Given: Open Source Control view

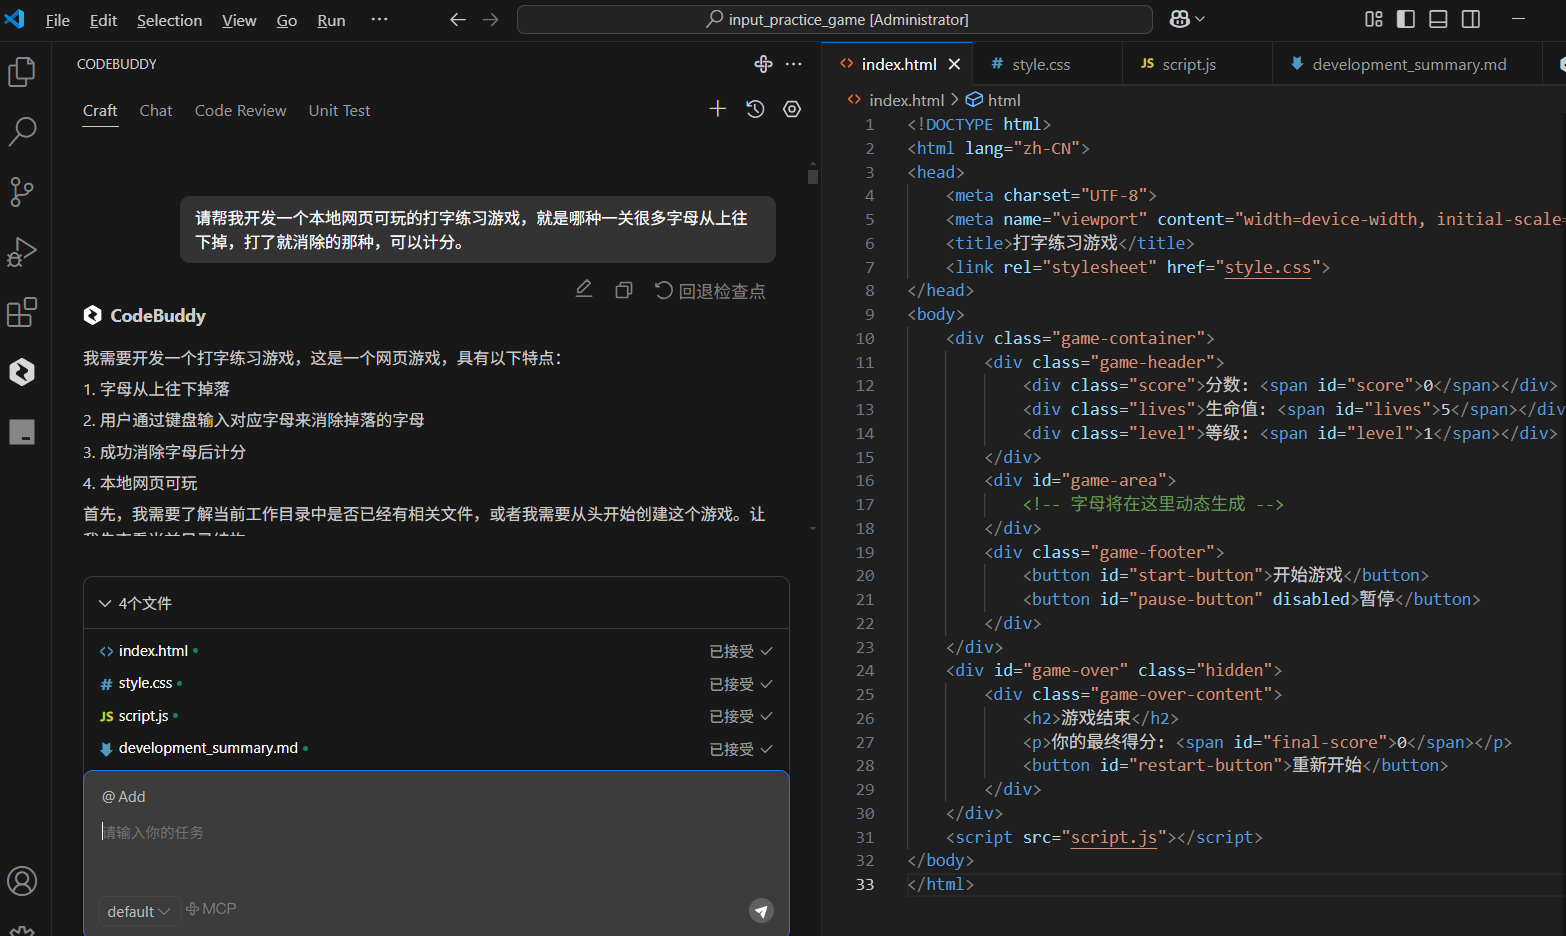Looking at the screenshot, I should [x=22, y=191].
